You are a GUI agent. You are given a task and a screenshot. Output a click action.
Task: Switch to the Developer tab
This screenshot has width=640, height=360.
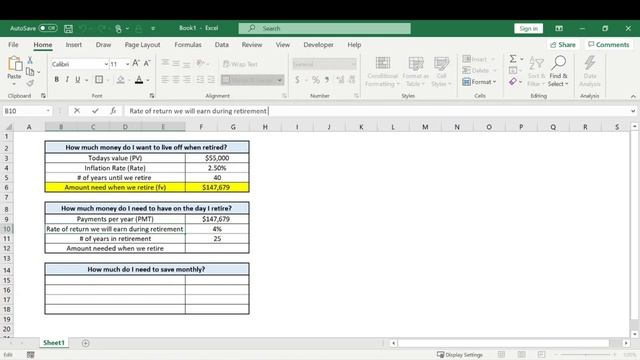point(318,45)
